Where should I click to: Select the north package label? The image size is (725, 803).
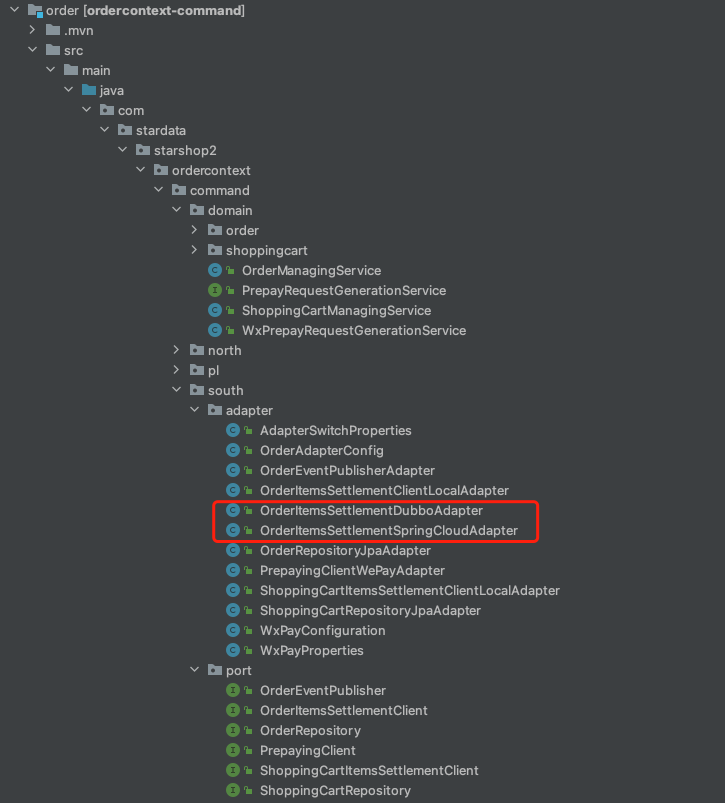(x=224, y=350)
